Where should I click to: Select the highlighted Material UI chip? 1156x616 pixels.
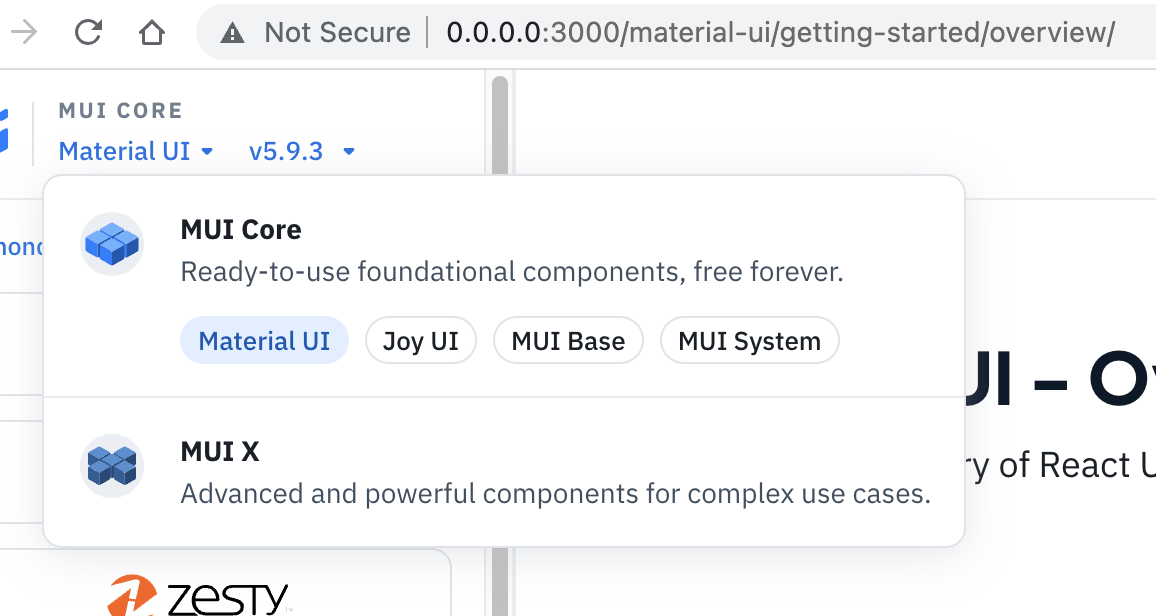point(264,340)
